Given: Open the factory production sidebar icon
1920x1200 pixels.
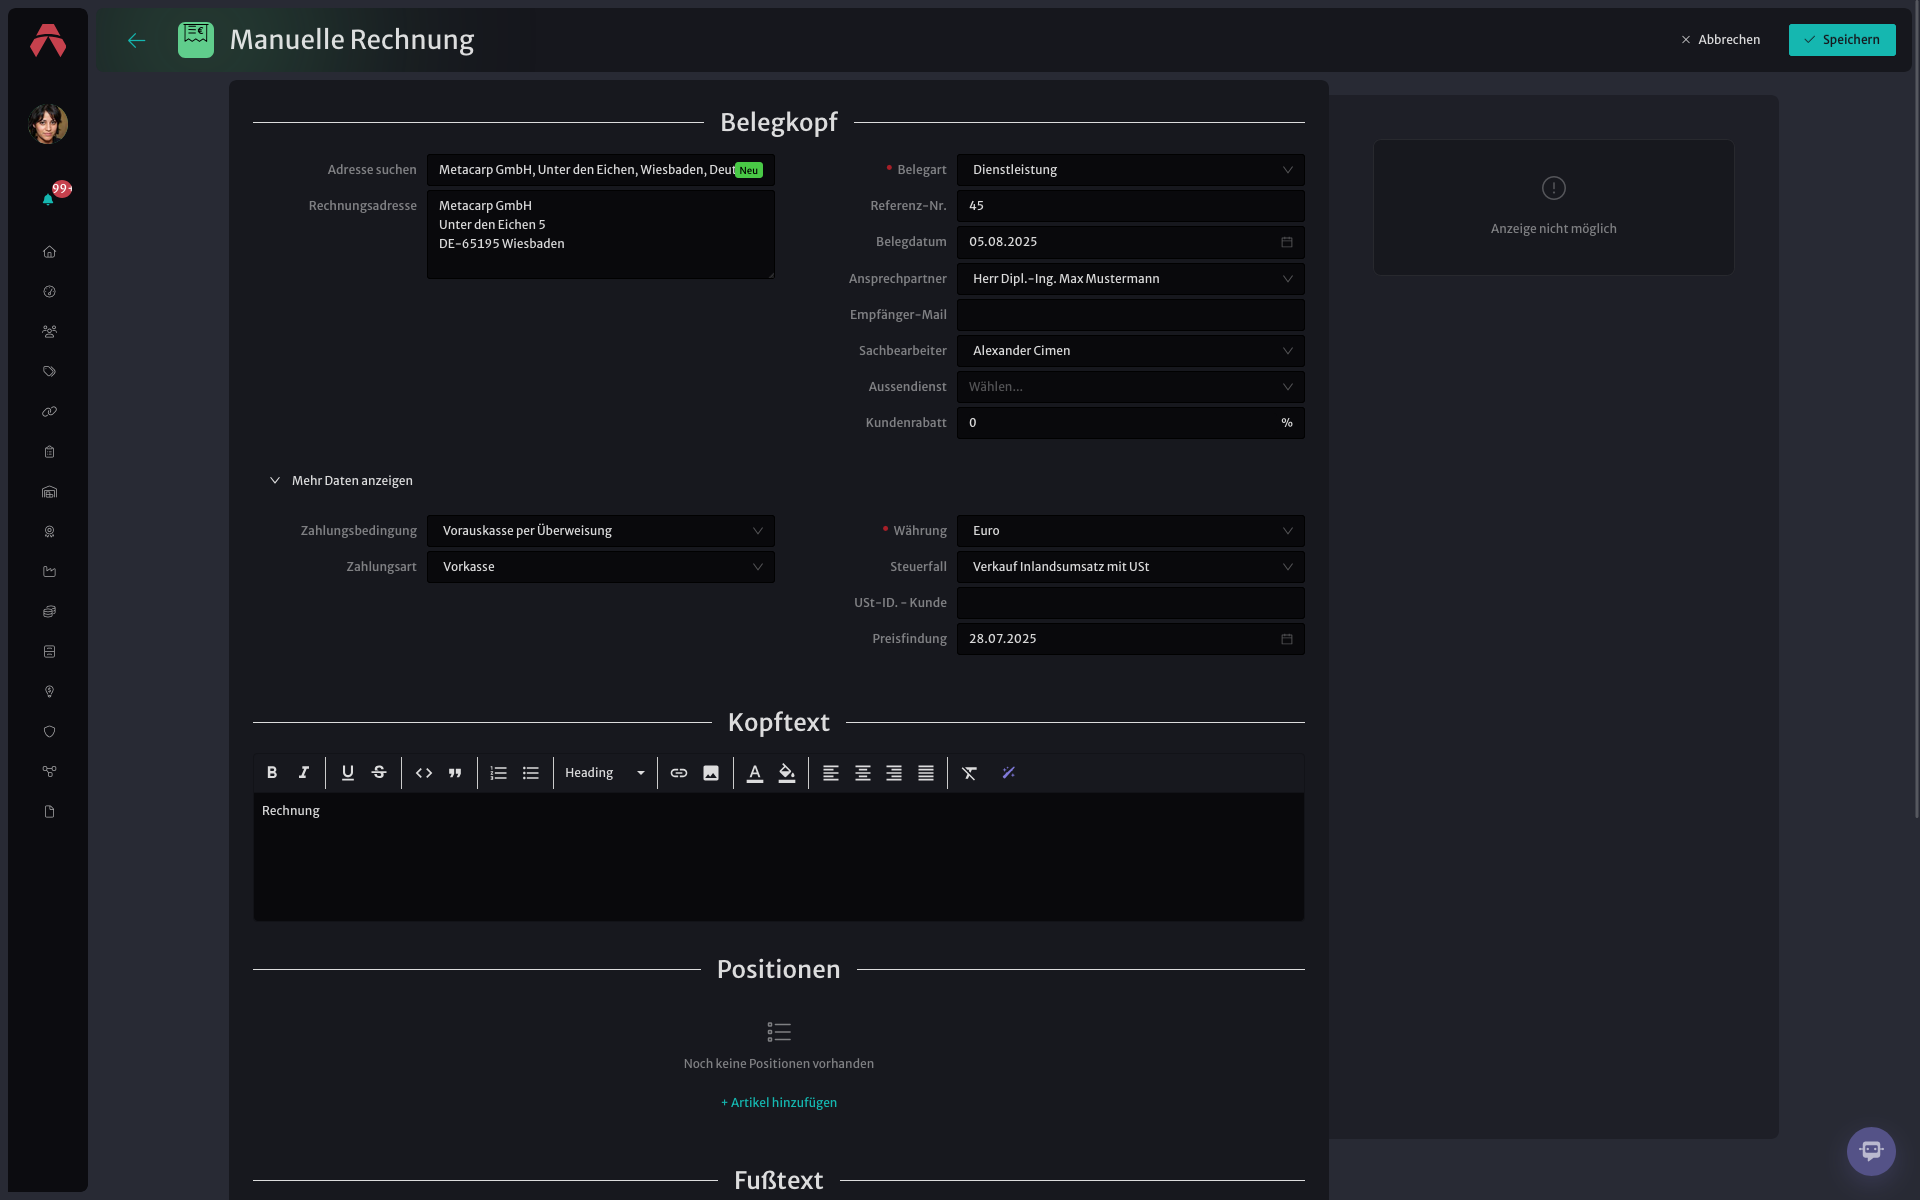Looking at the screenshot, I should [x=49, y=572].
